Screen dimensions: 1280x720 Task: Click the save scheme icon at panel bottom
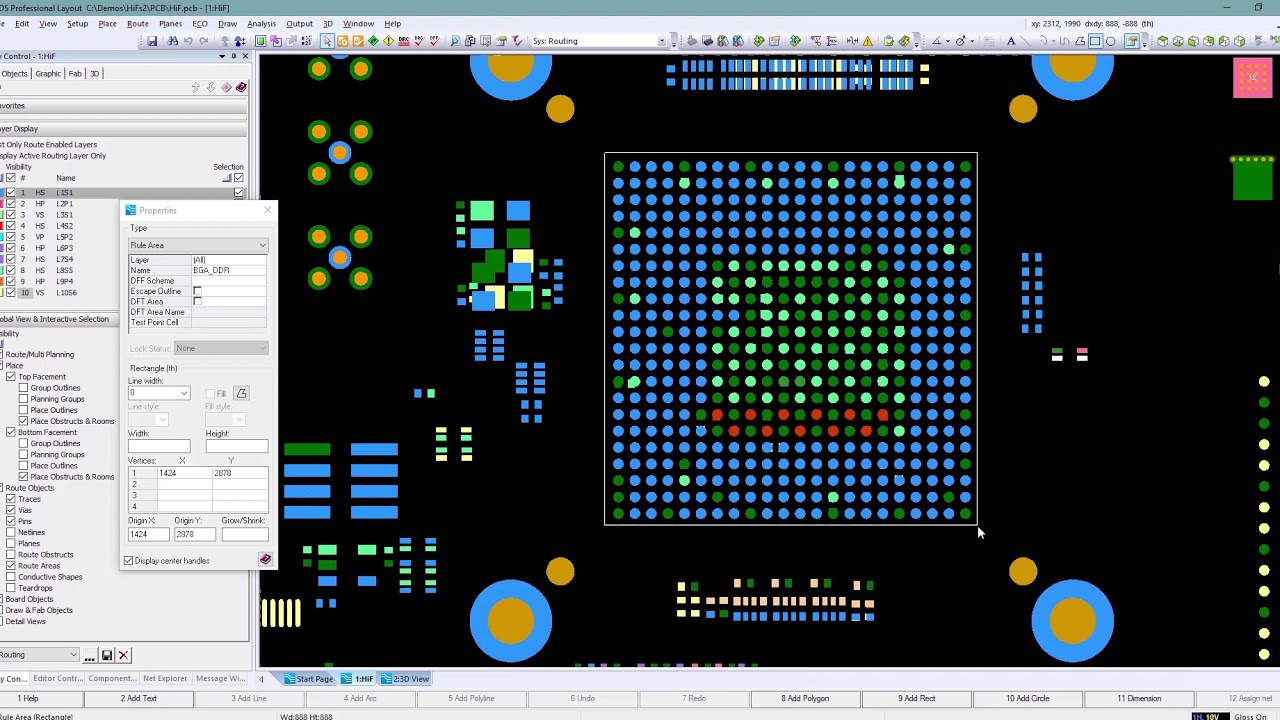point(107,655)
